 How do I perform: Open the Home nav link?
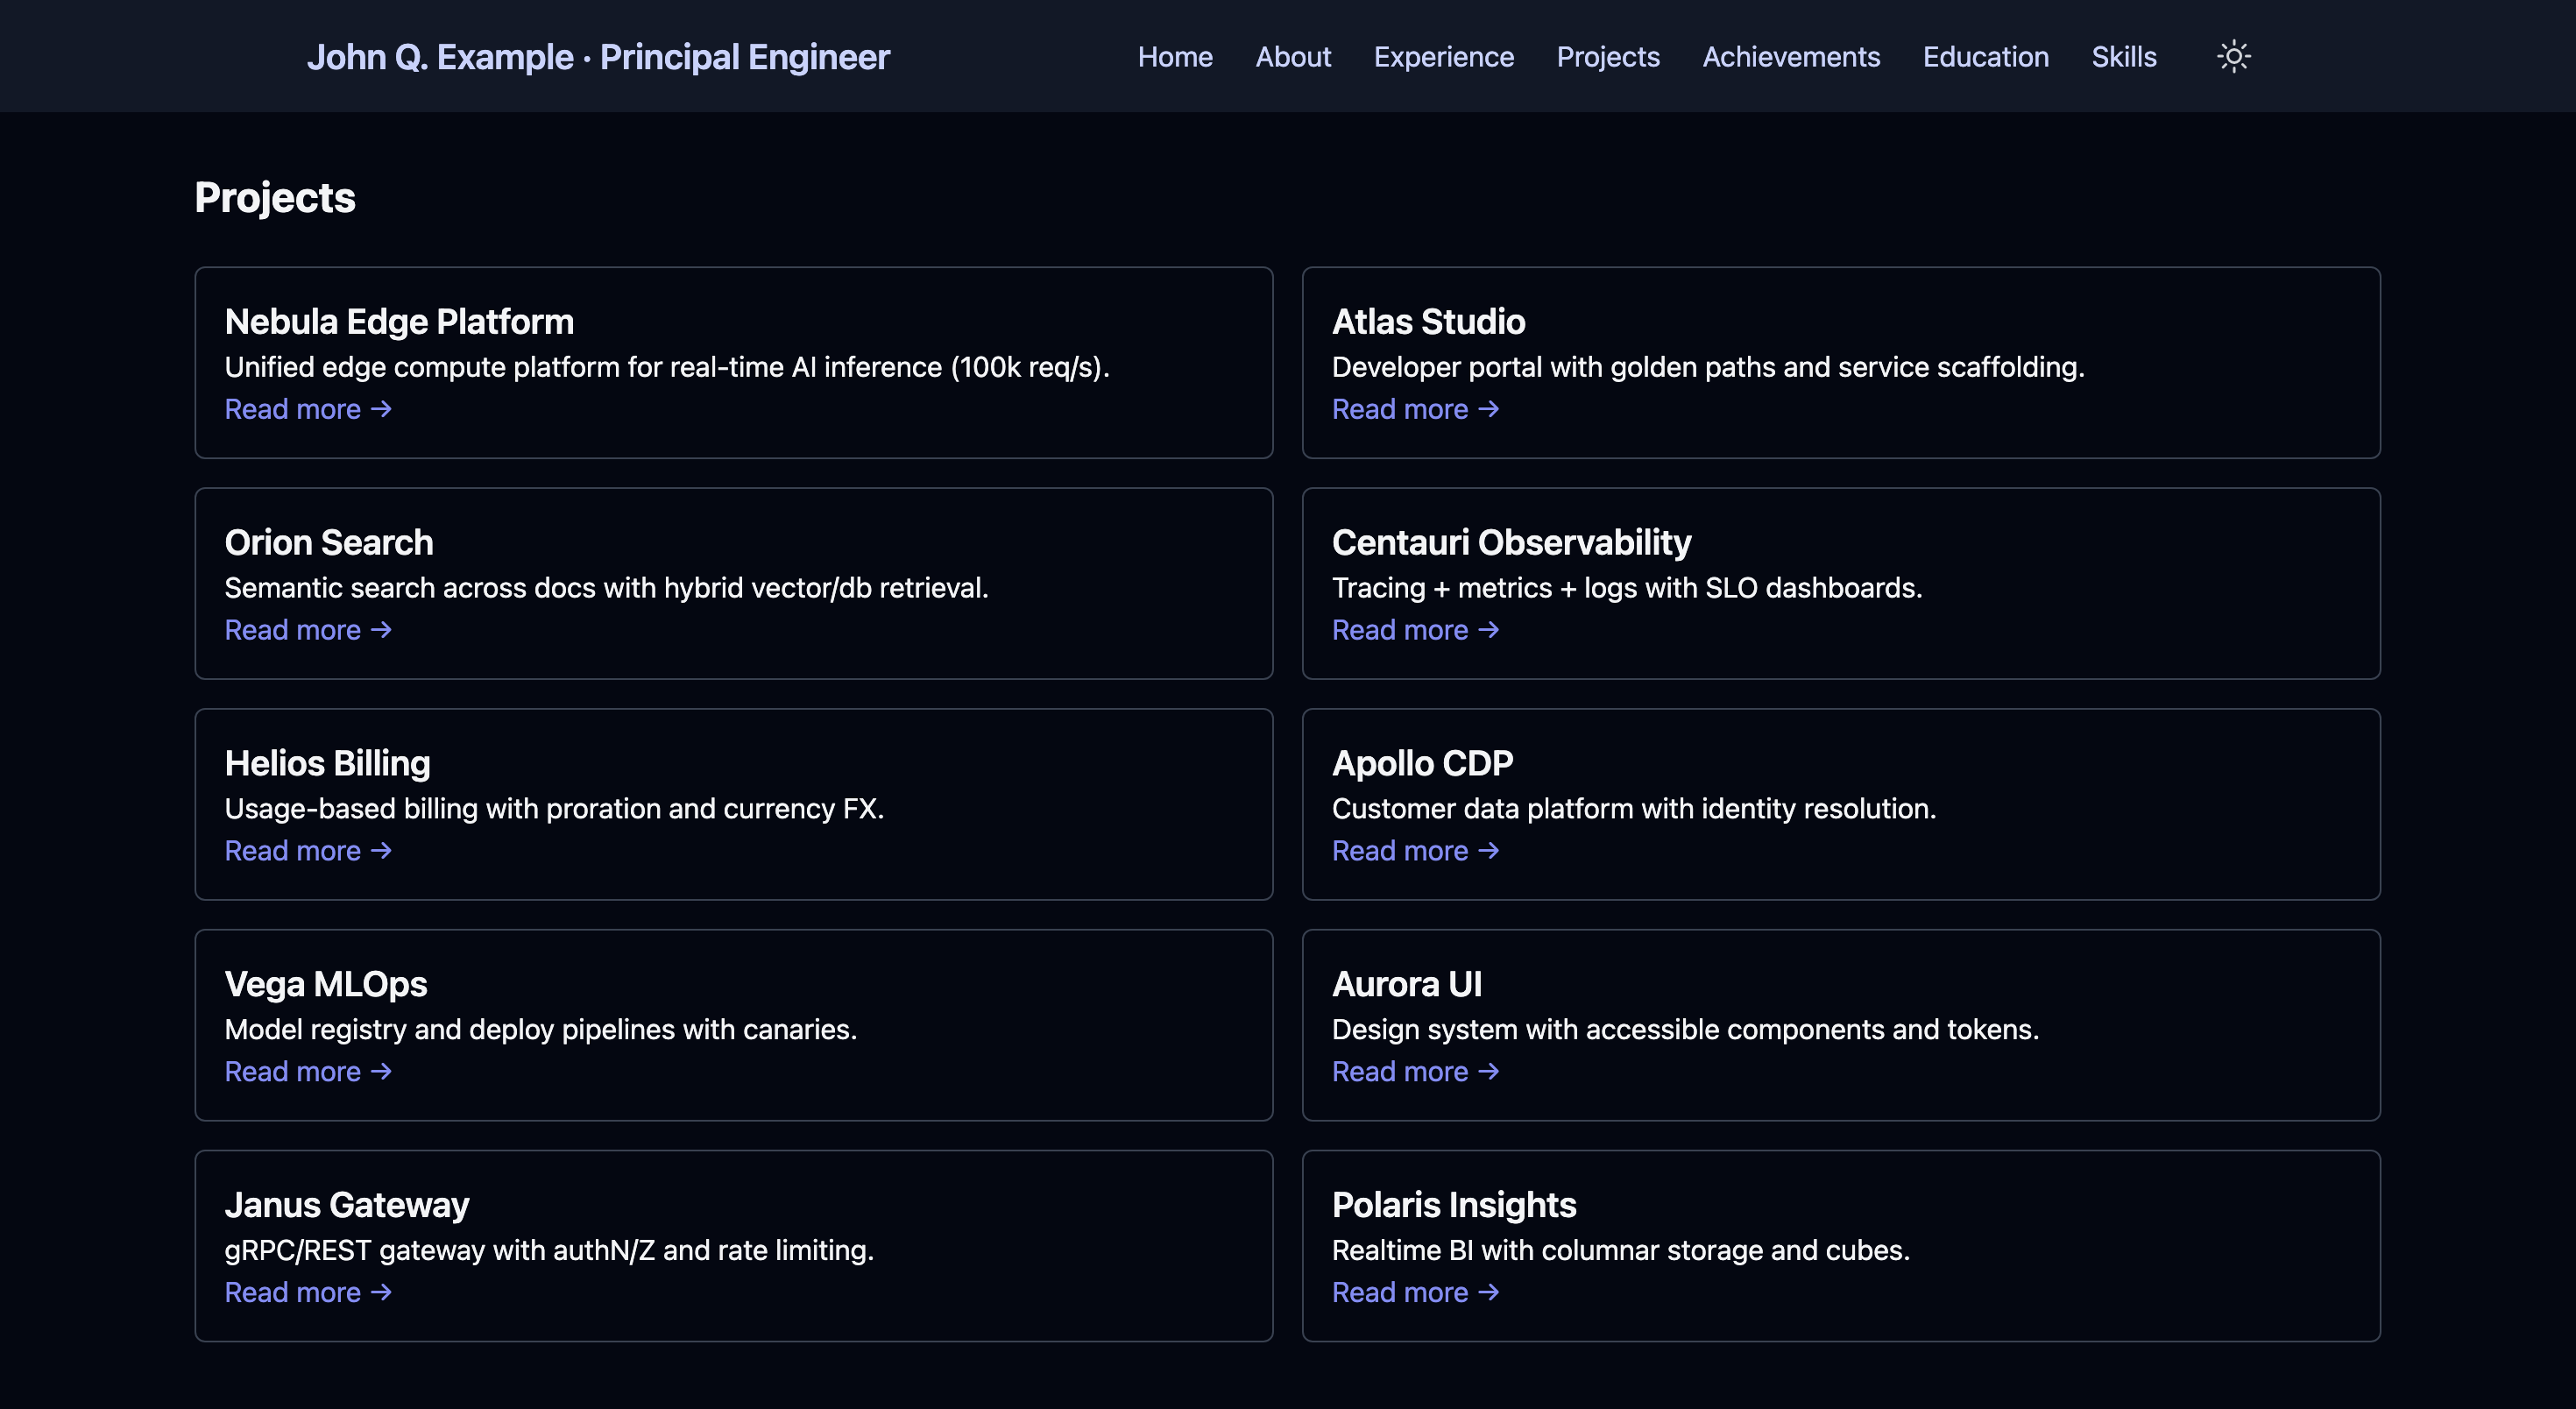(x=1174, y=57)
